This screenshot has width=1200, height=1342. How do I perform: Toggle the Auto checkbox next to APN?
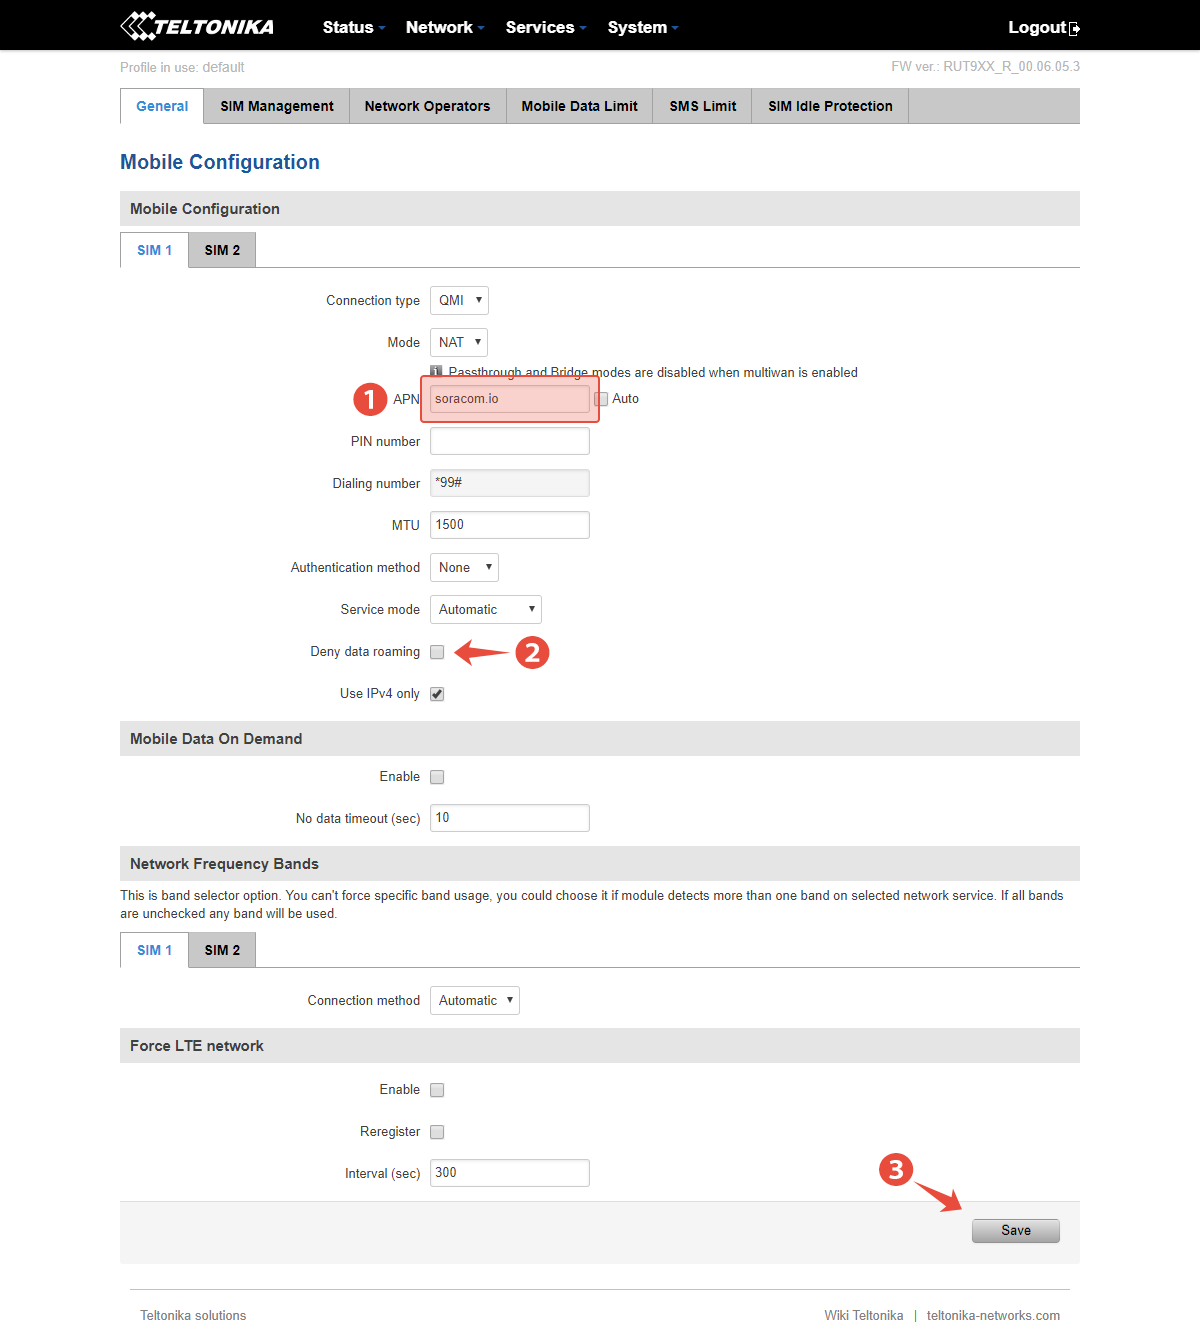pos(601,398)
